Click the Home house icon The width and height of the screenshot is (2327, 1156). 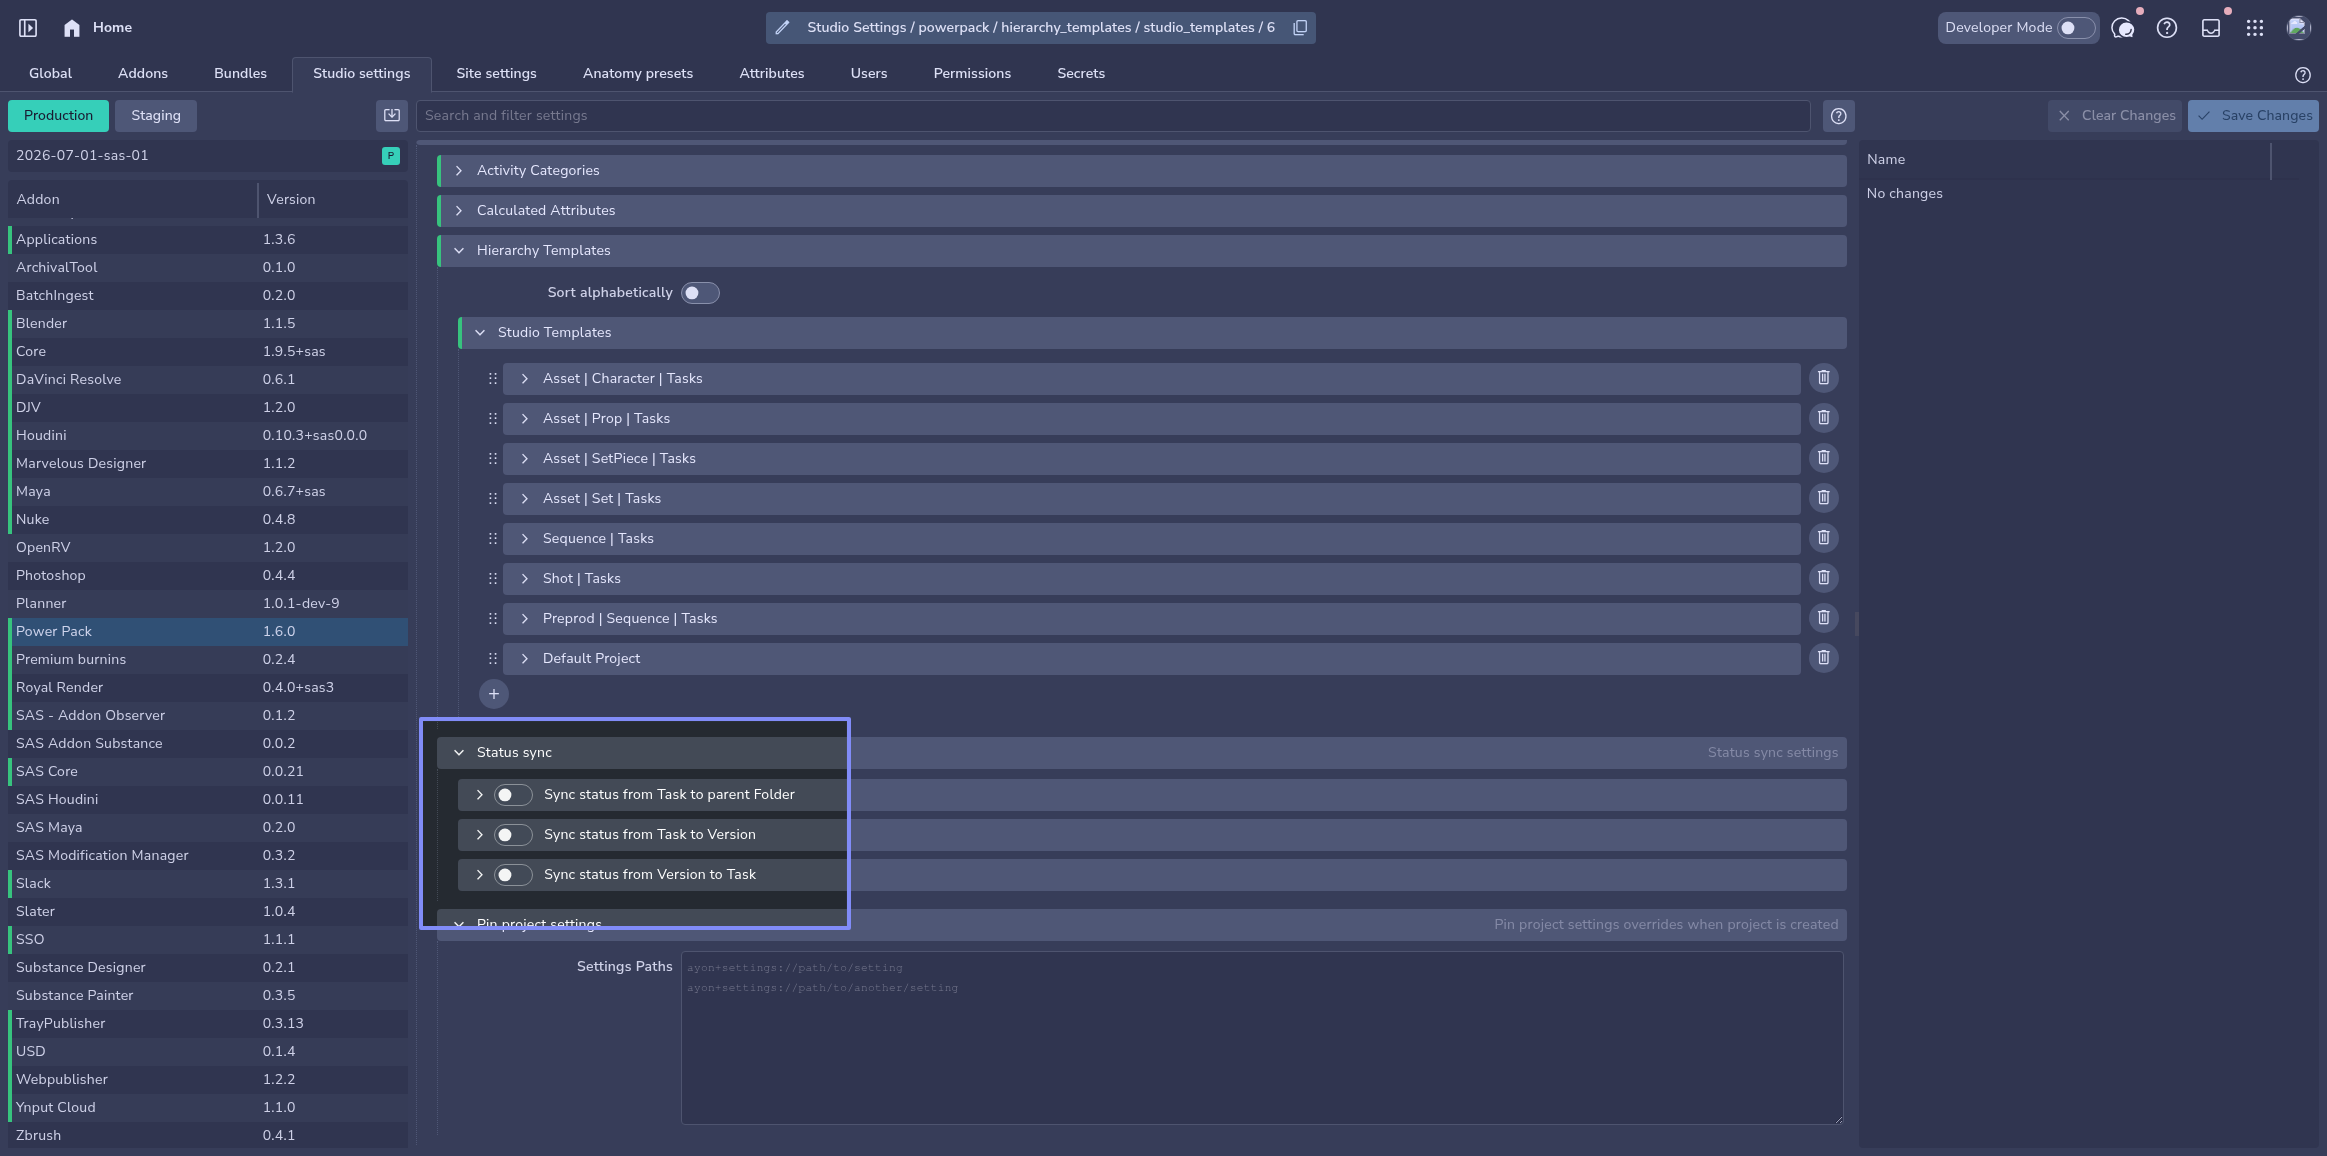pyautogui.click(x=72, y=28)
